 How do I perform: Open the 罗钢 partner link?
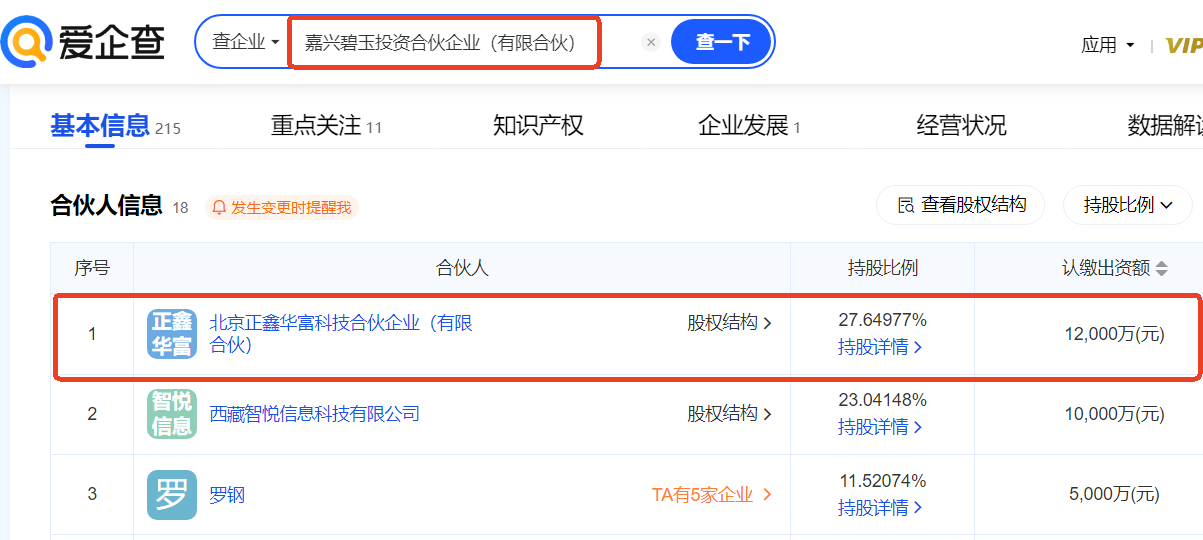pyautogui.click(x=227, y=494)
